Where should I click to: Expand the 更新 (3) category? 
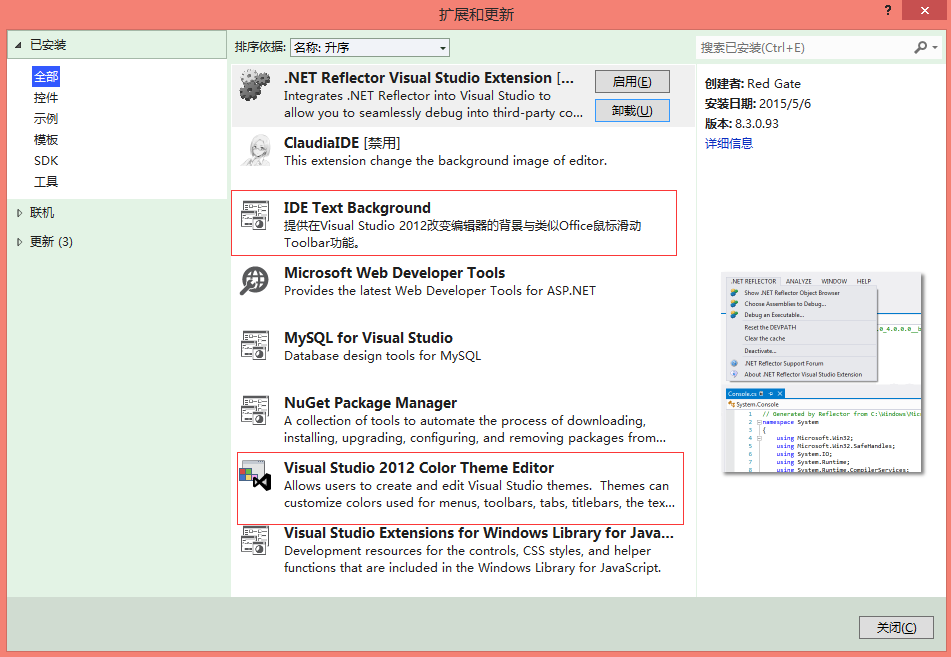point(19,242)
